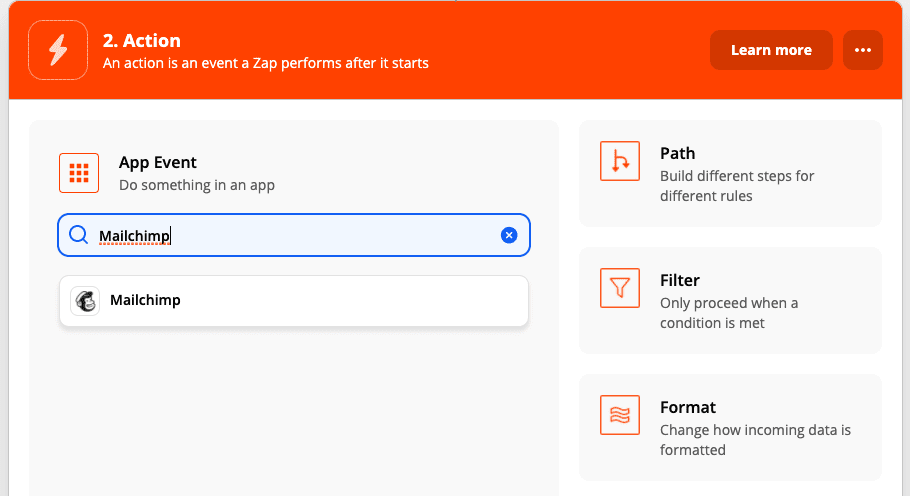Click "Change how incoming data is formatted" text
Screen dimensions: 910x496
pos(755,440)
